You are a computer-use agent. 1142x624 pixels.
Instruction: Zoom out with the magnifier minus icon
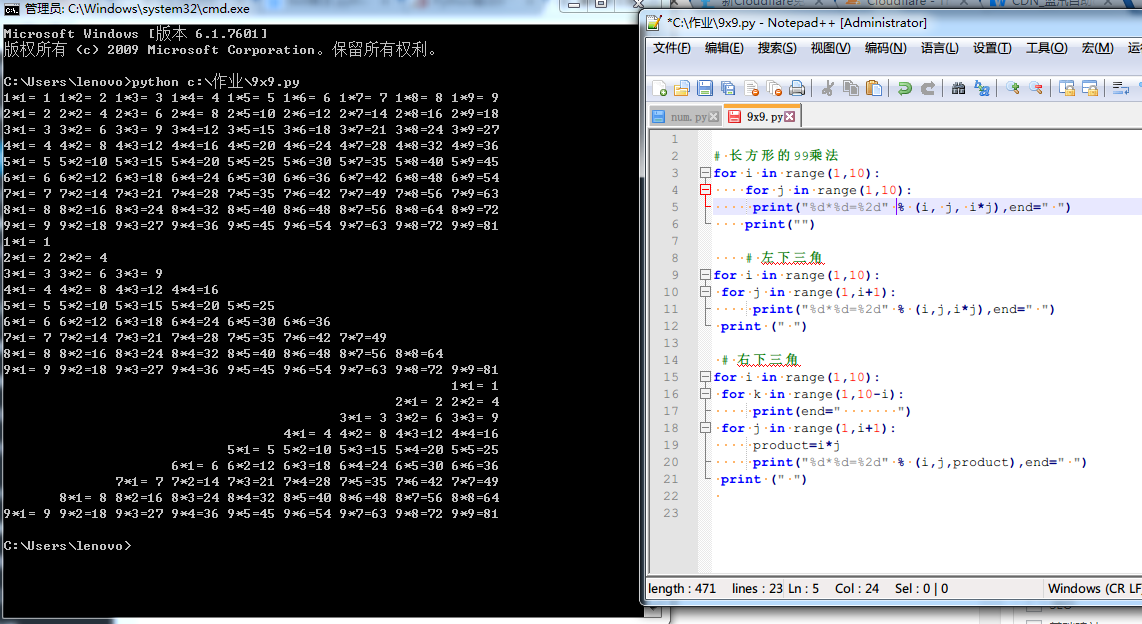(1036, 89)
